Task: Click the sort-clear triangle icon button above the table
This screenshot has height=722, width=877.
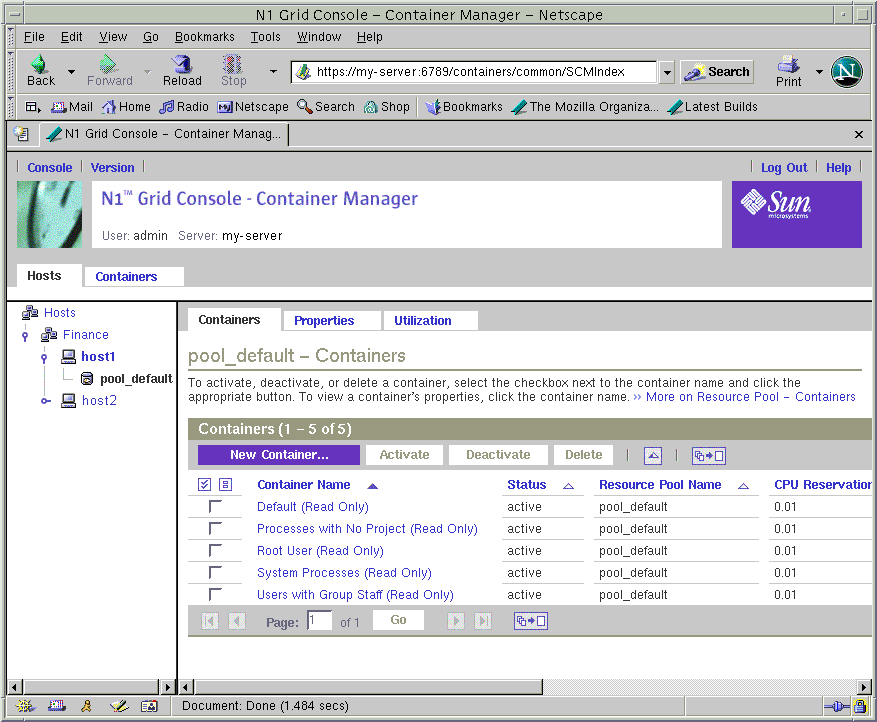Action: coord(652,456)
